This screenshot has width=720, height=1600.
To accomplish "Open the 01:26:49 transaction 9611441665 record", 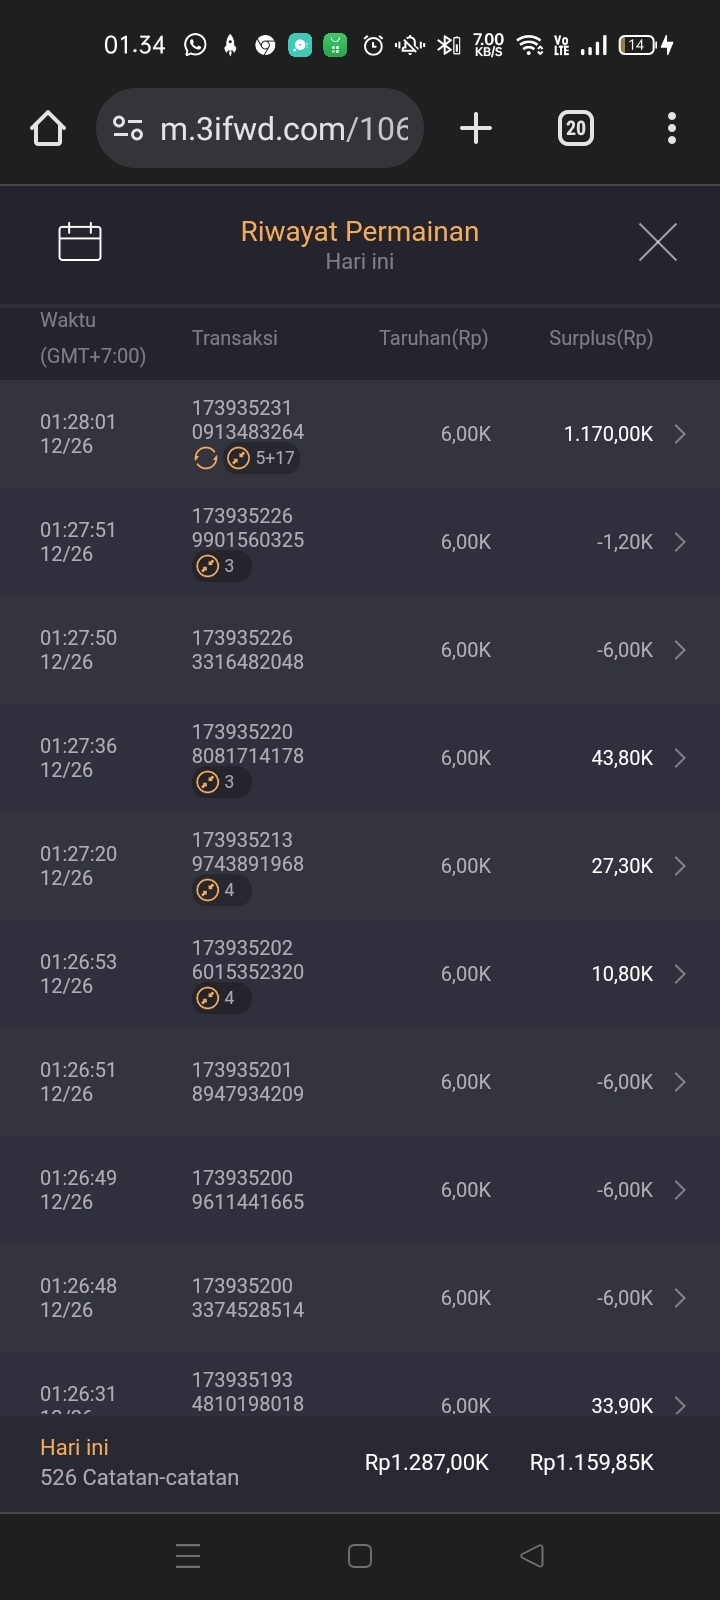I will click(680, 1190).
